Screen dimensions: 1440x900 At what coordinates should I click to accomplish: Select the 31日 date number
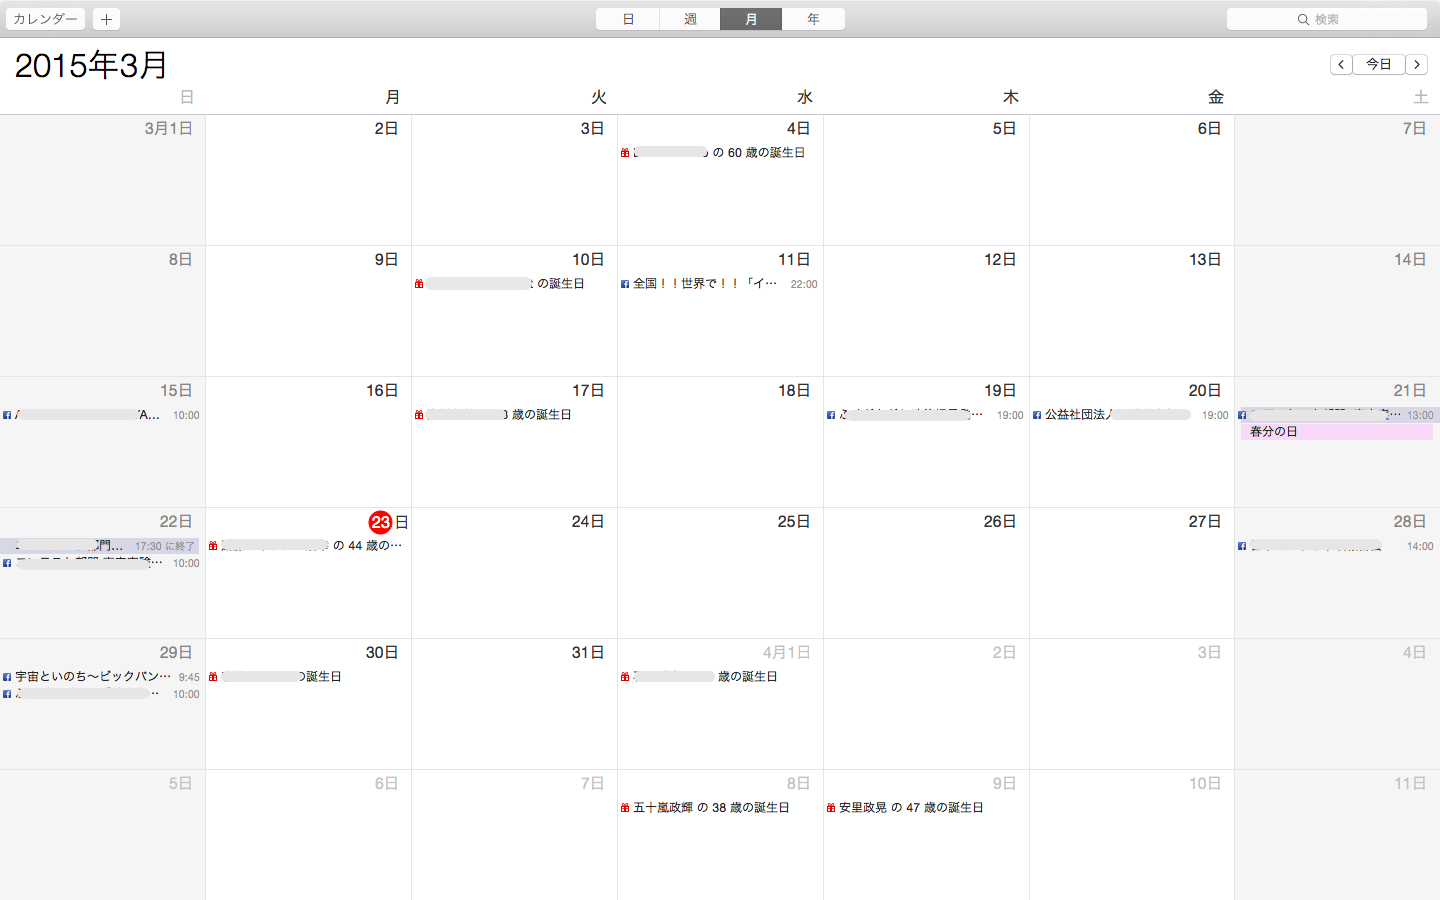588,653
